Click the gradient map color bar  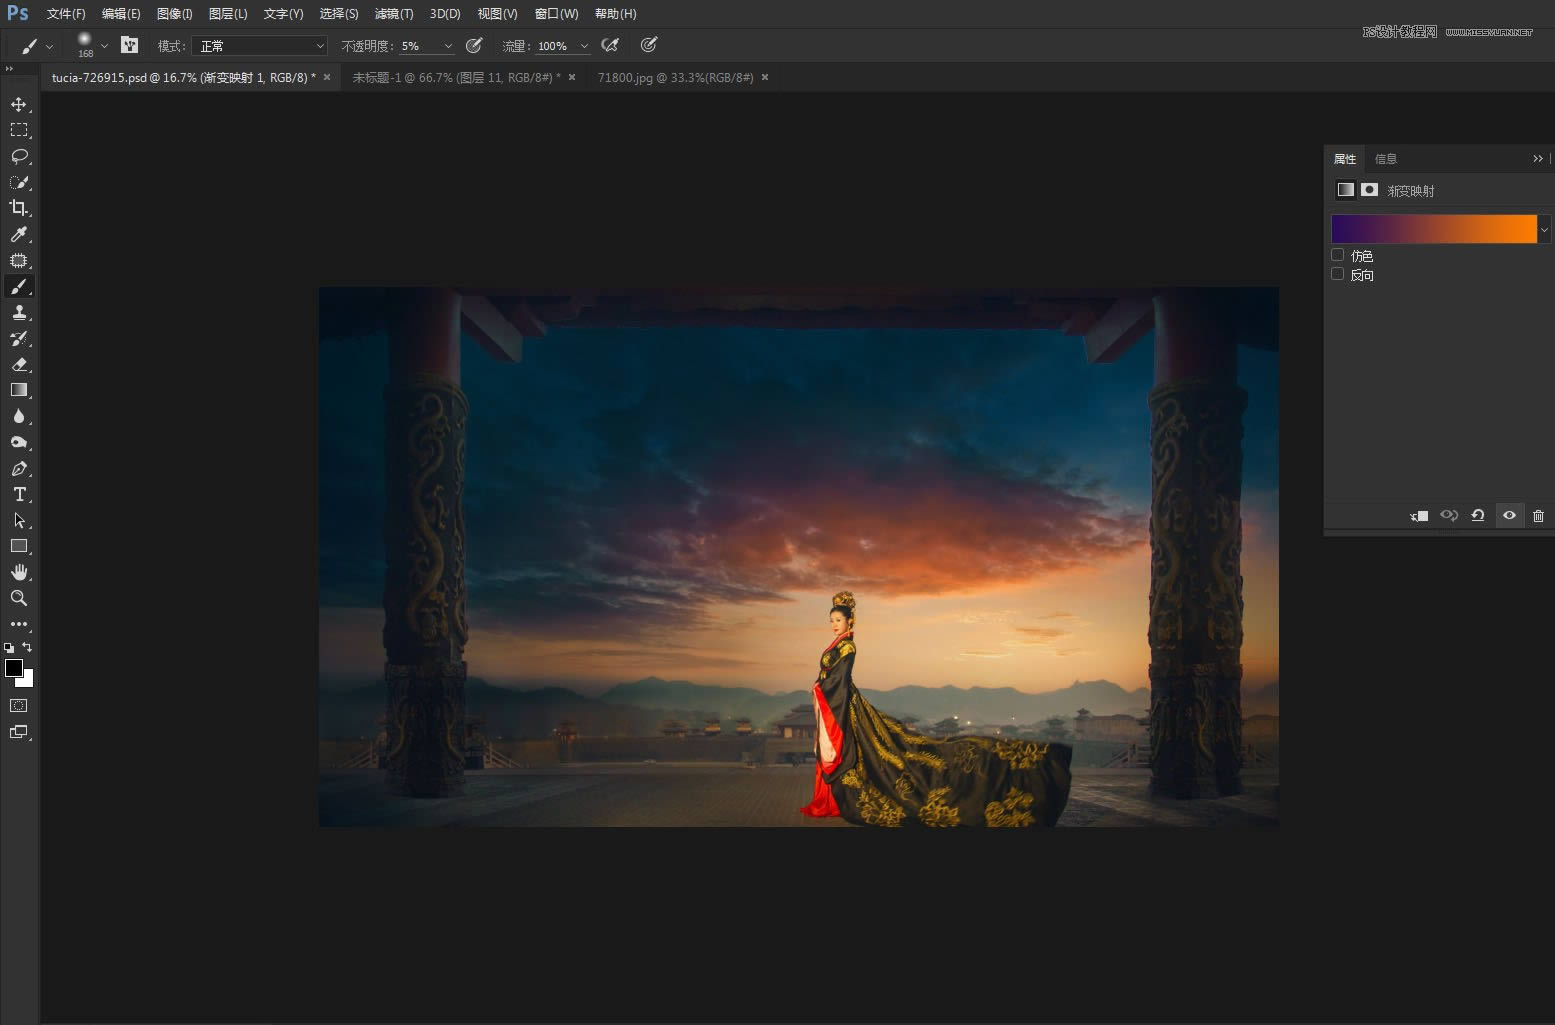pos(1433,229)
